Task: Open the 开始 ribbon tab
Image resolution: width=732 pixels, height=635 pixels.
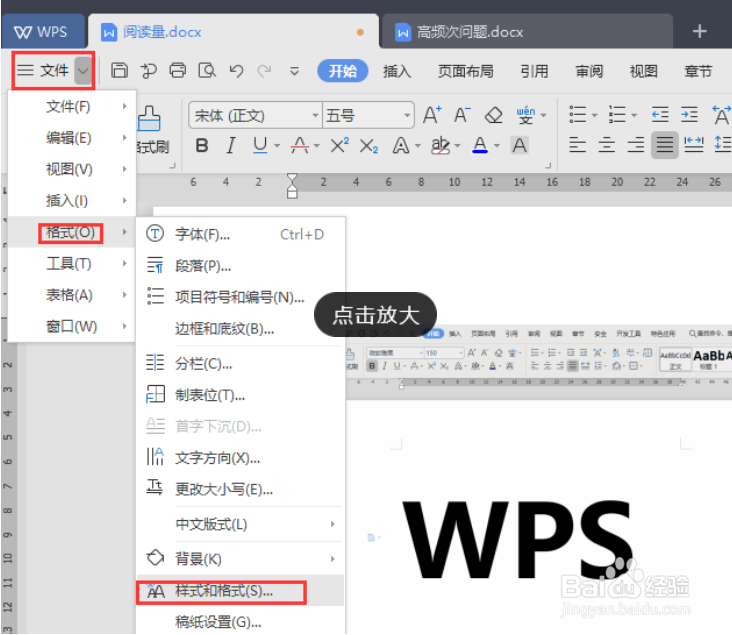Action: tap(342, 71)
